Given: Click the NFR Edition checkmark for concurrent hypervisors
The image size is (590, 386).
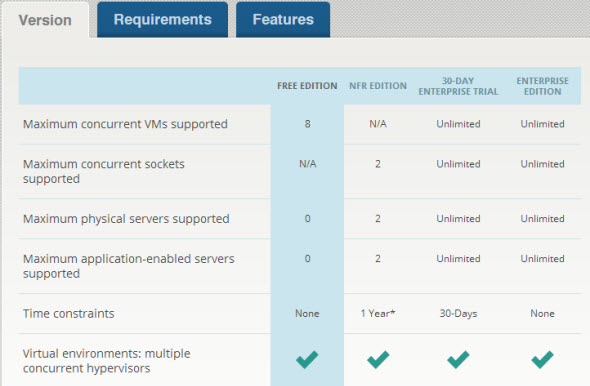Looking at the screenshot, I should click(378, 359).
